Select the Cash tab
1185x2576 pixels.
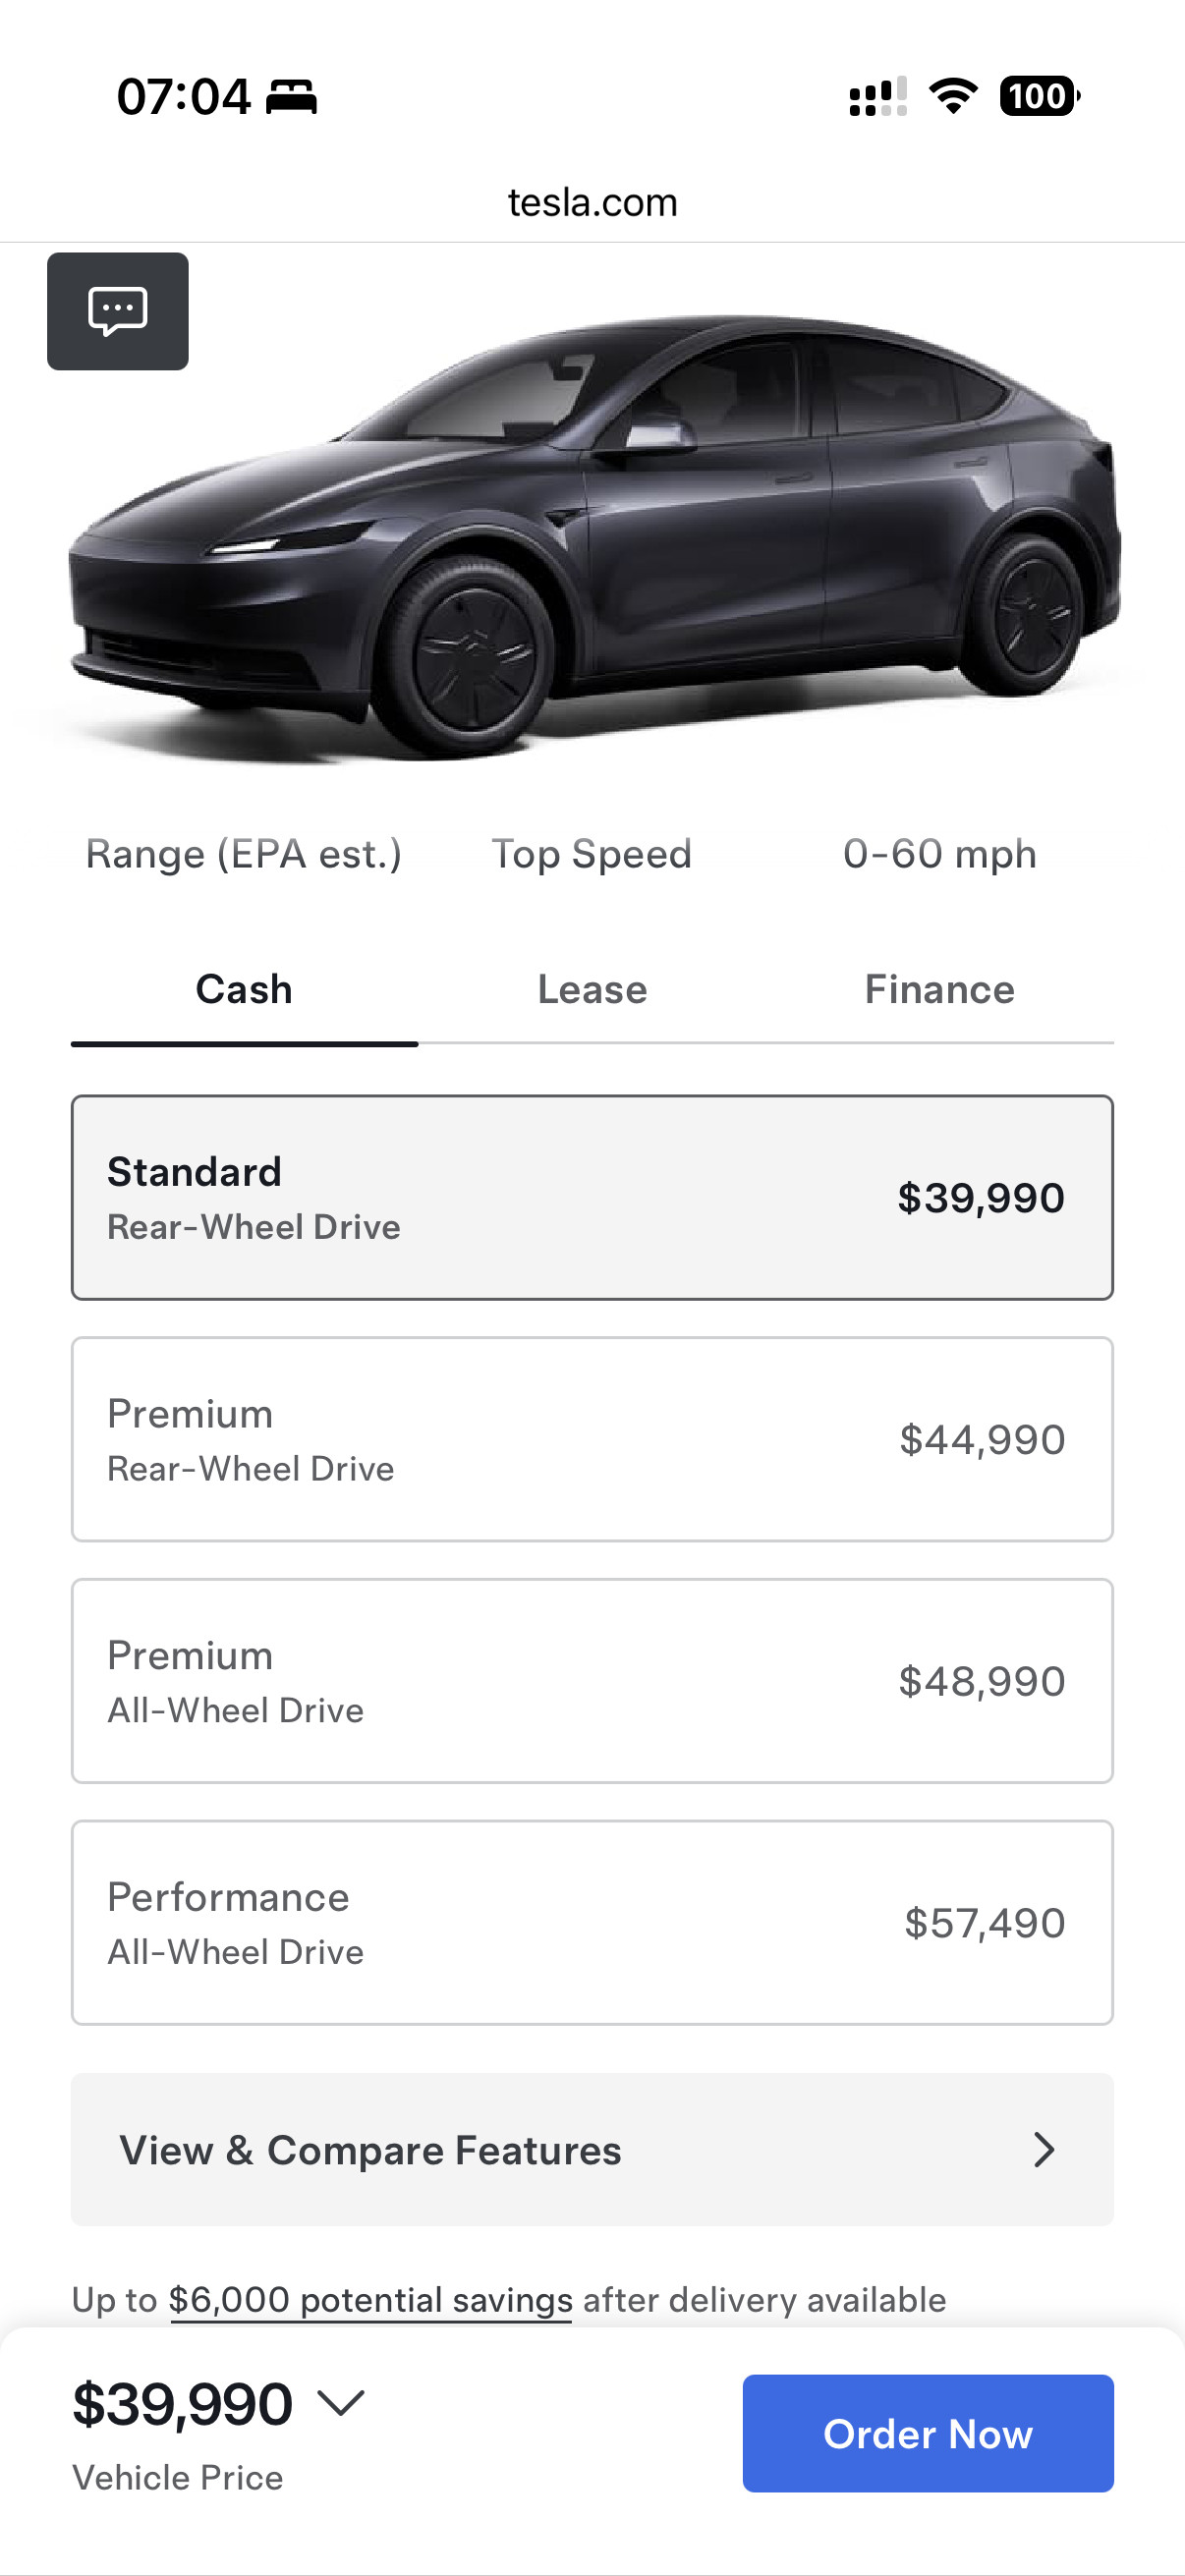click(244, 989)
